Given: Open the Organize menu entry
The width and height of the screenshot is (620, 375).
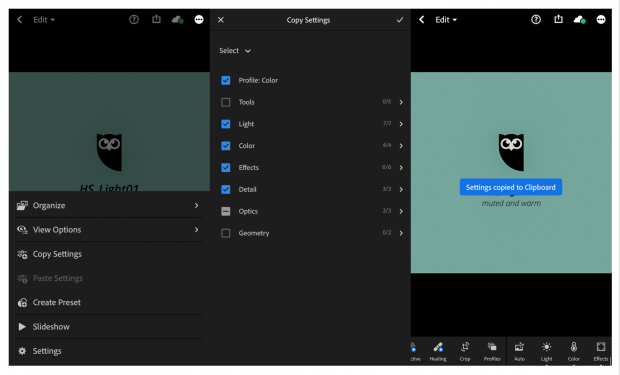Looking at the screenshot, I should coord(109,205).
